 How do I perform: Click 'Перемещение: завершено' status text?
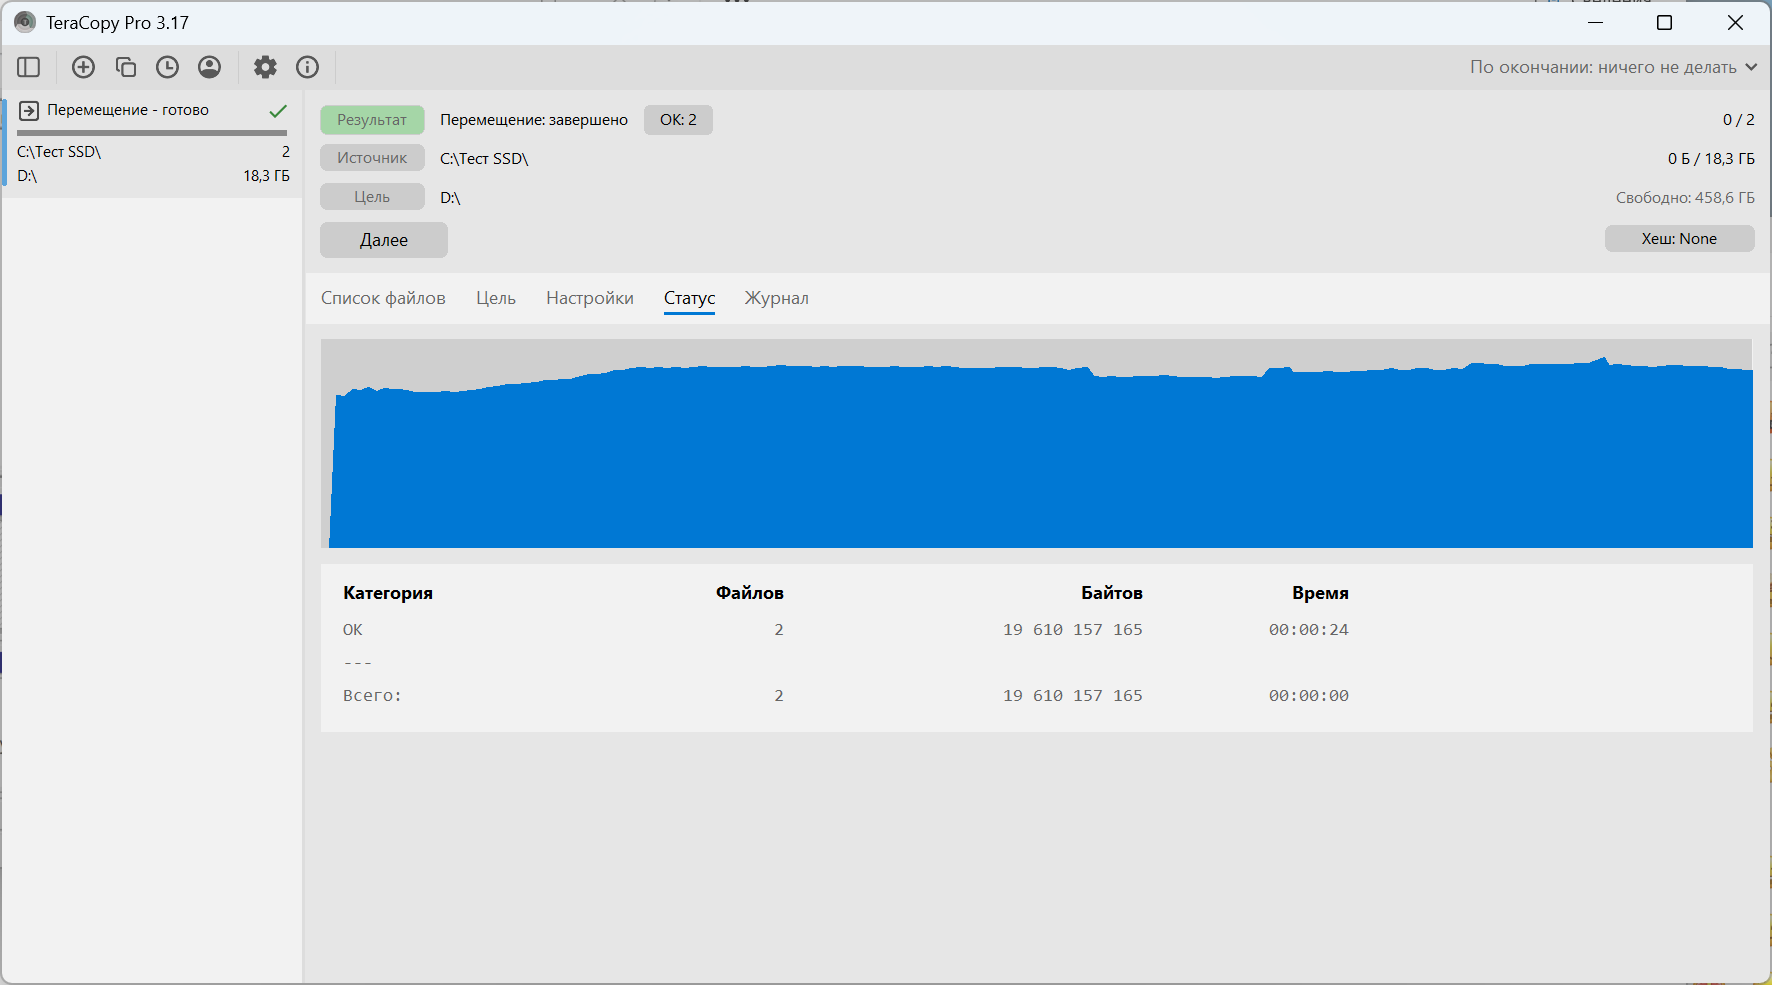534,120
